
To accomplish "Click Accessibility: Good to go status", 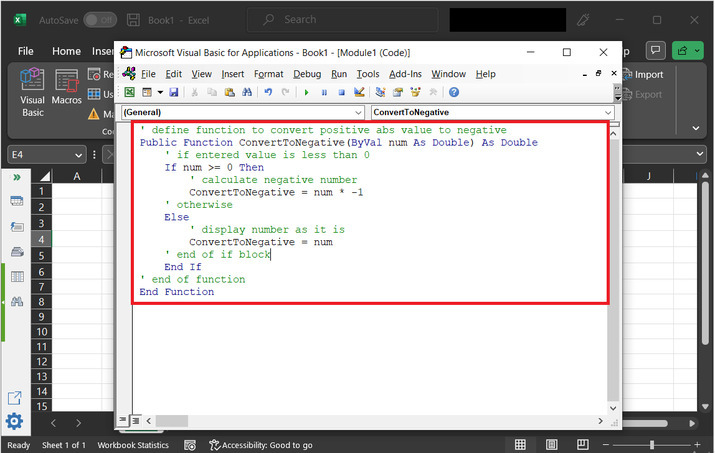I will [x=261, y=445].
